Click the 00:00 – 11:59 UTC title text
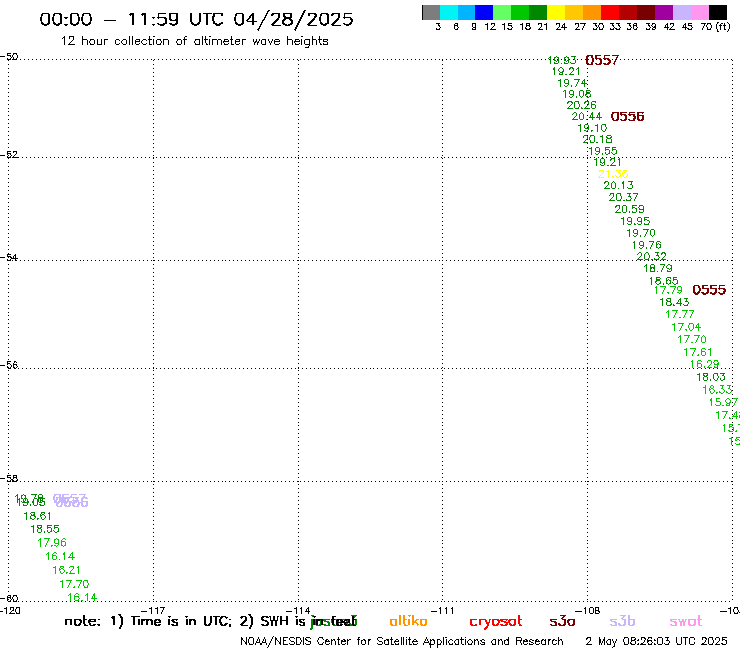740x650 pixels. tap(196, 19)
